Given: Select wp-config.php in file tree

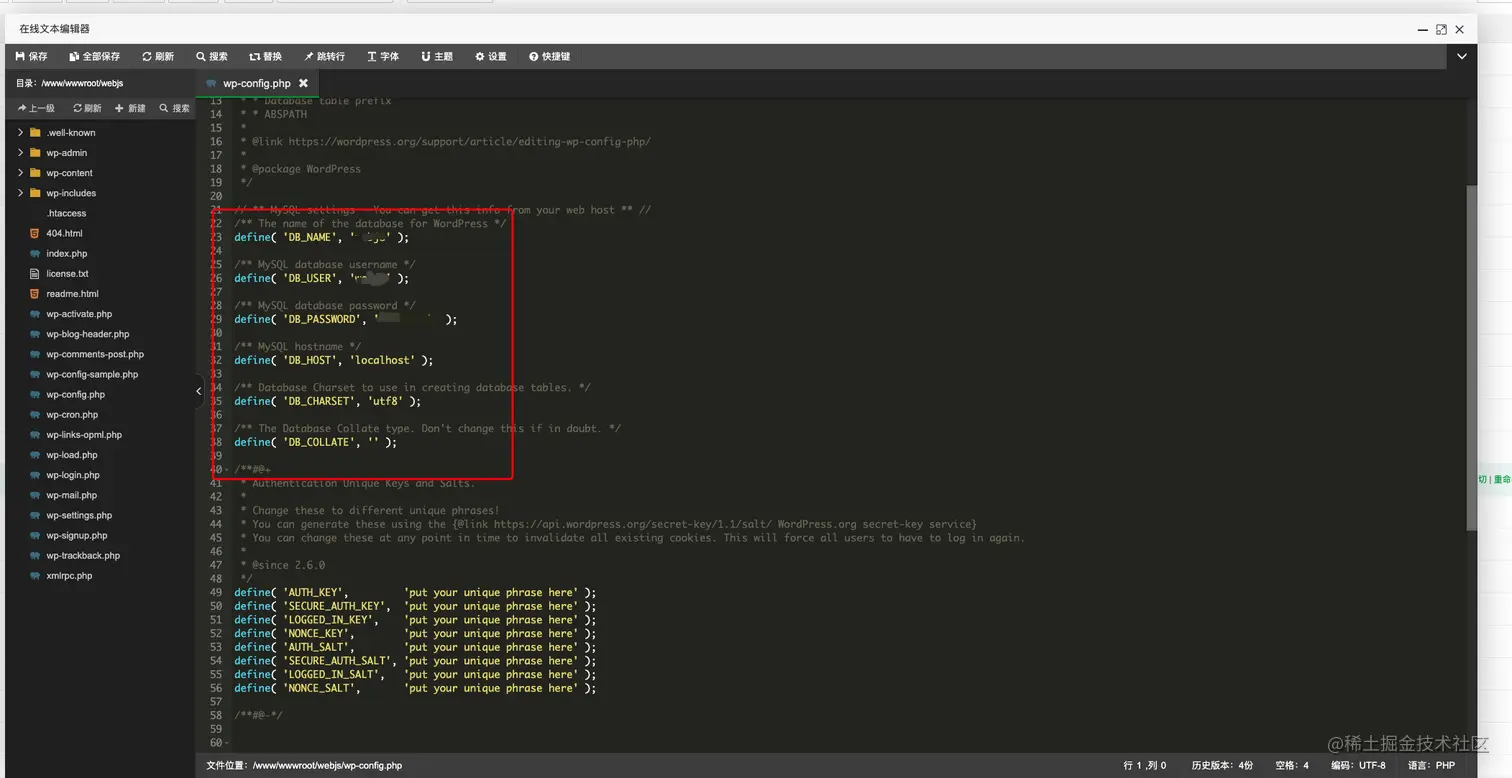Looking at the screenshot, I should 75,395.
